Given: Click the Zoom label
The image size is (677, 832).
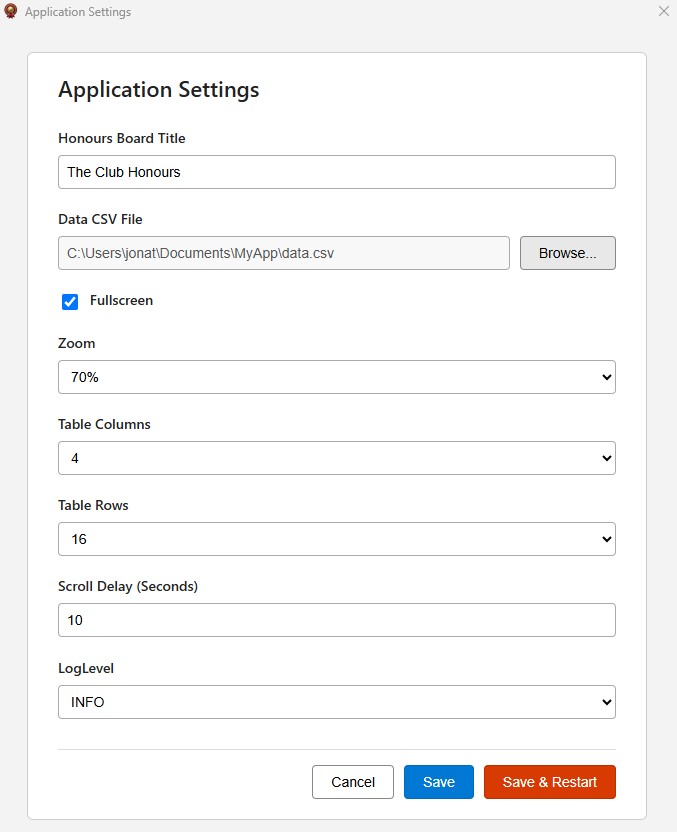Looking at the screenshot, I should (x=77, y=343).
